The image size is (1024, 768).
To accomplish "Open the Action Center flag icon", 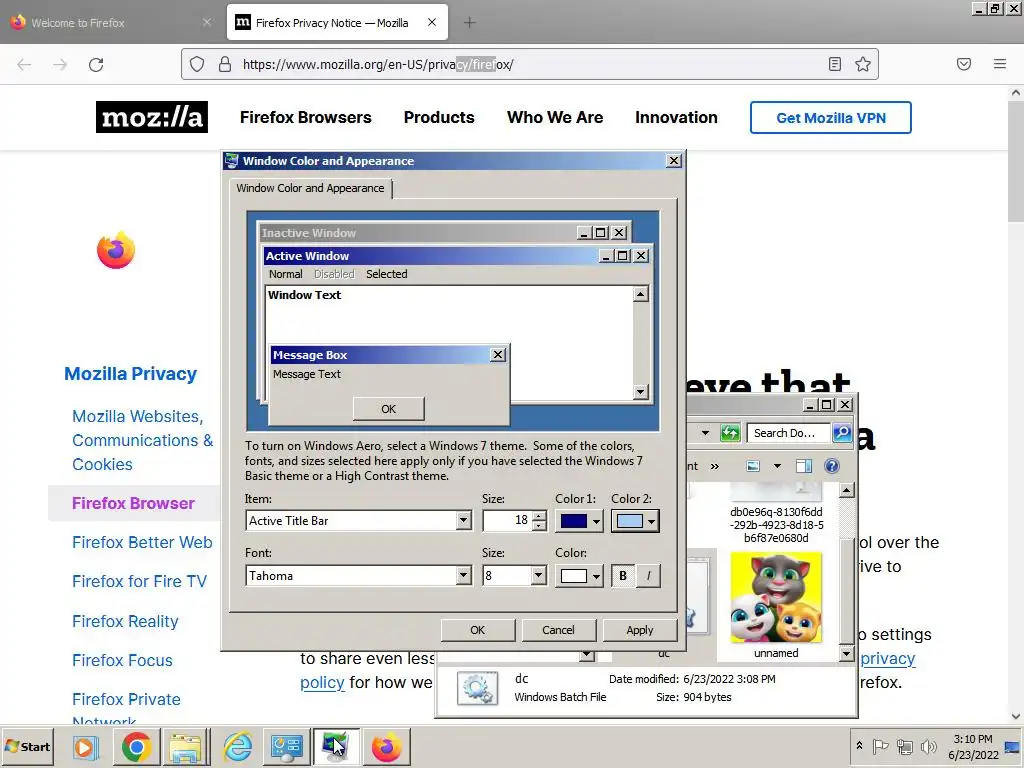I will click(880, 746).
